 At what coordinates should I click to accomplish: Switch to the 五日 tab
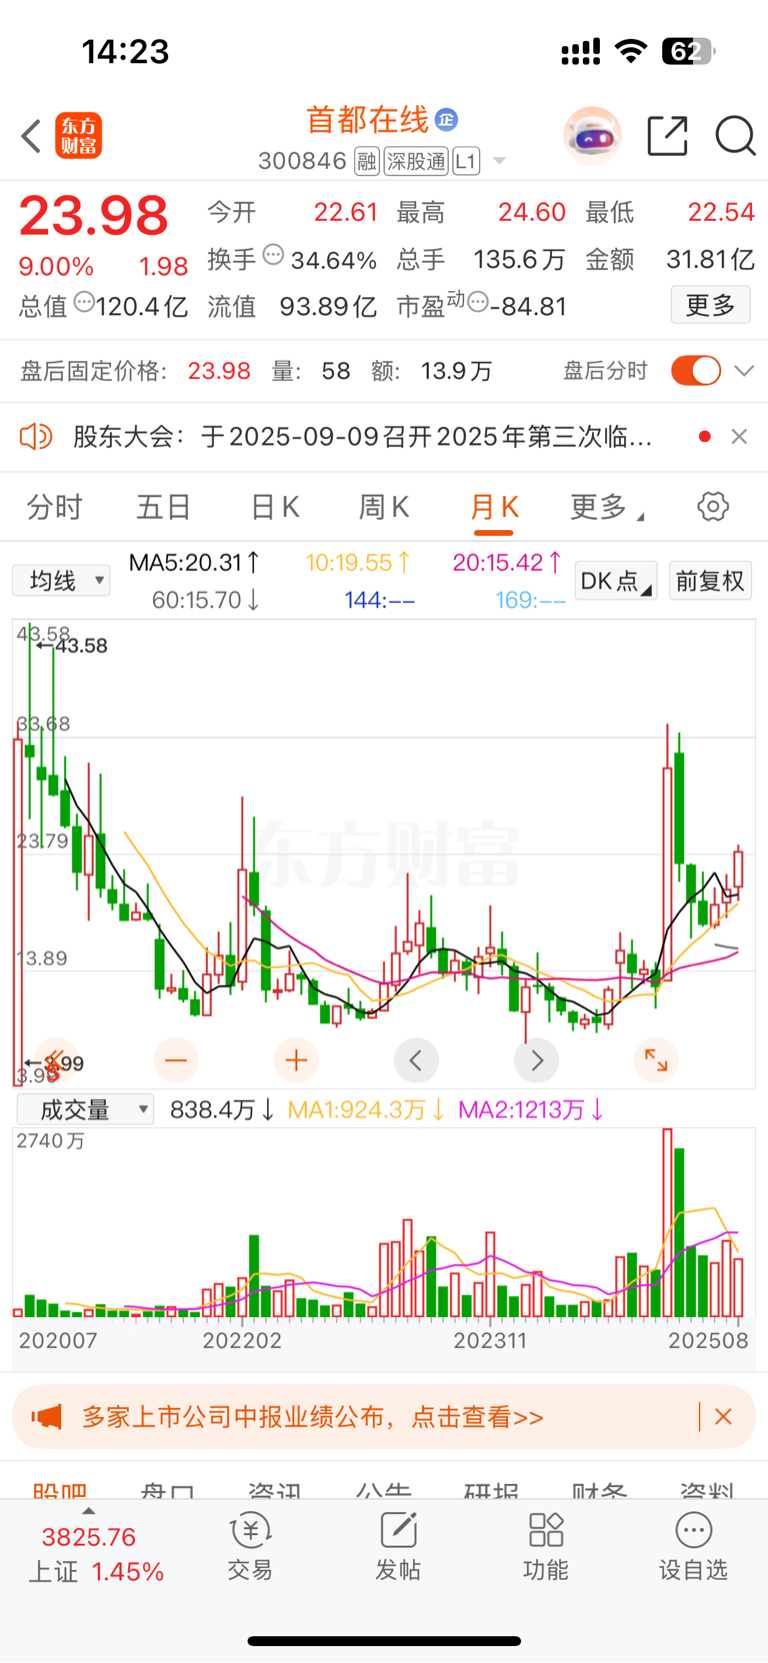(x=164, y=507)
